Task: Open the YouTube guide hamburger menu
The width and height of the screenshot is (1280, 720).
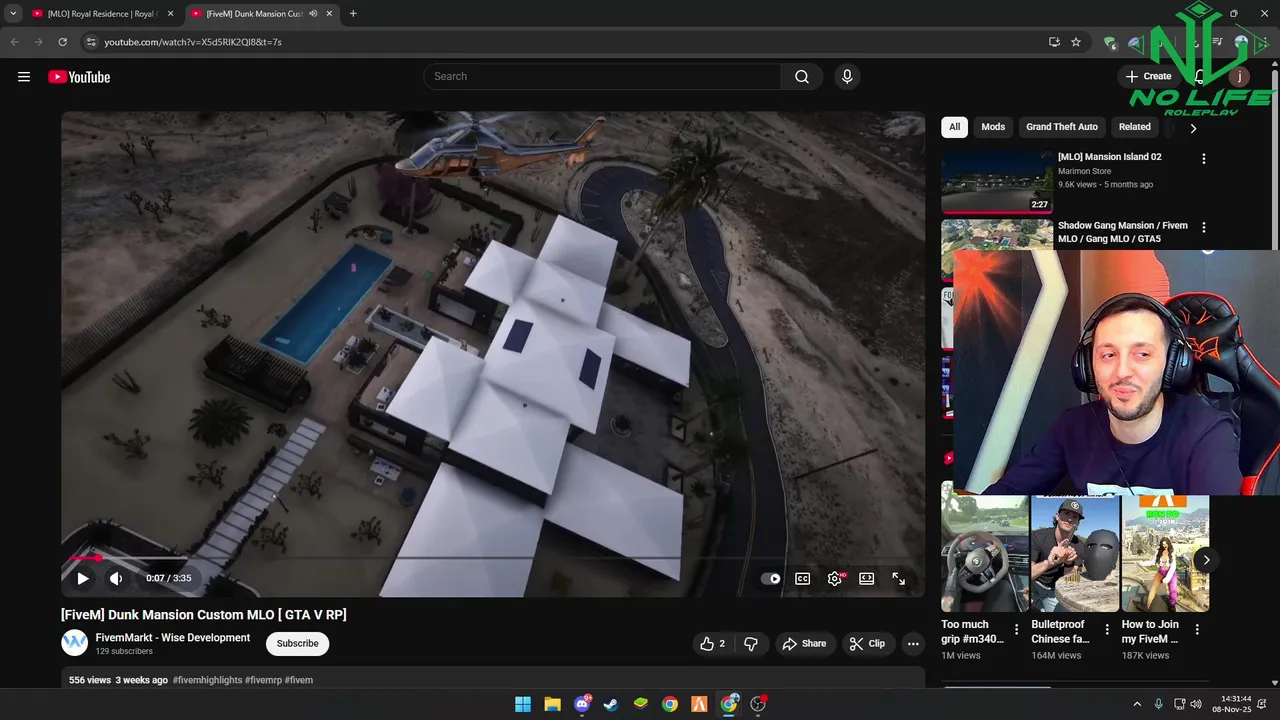Action: [x=24, y=77]
